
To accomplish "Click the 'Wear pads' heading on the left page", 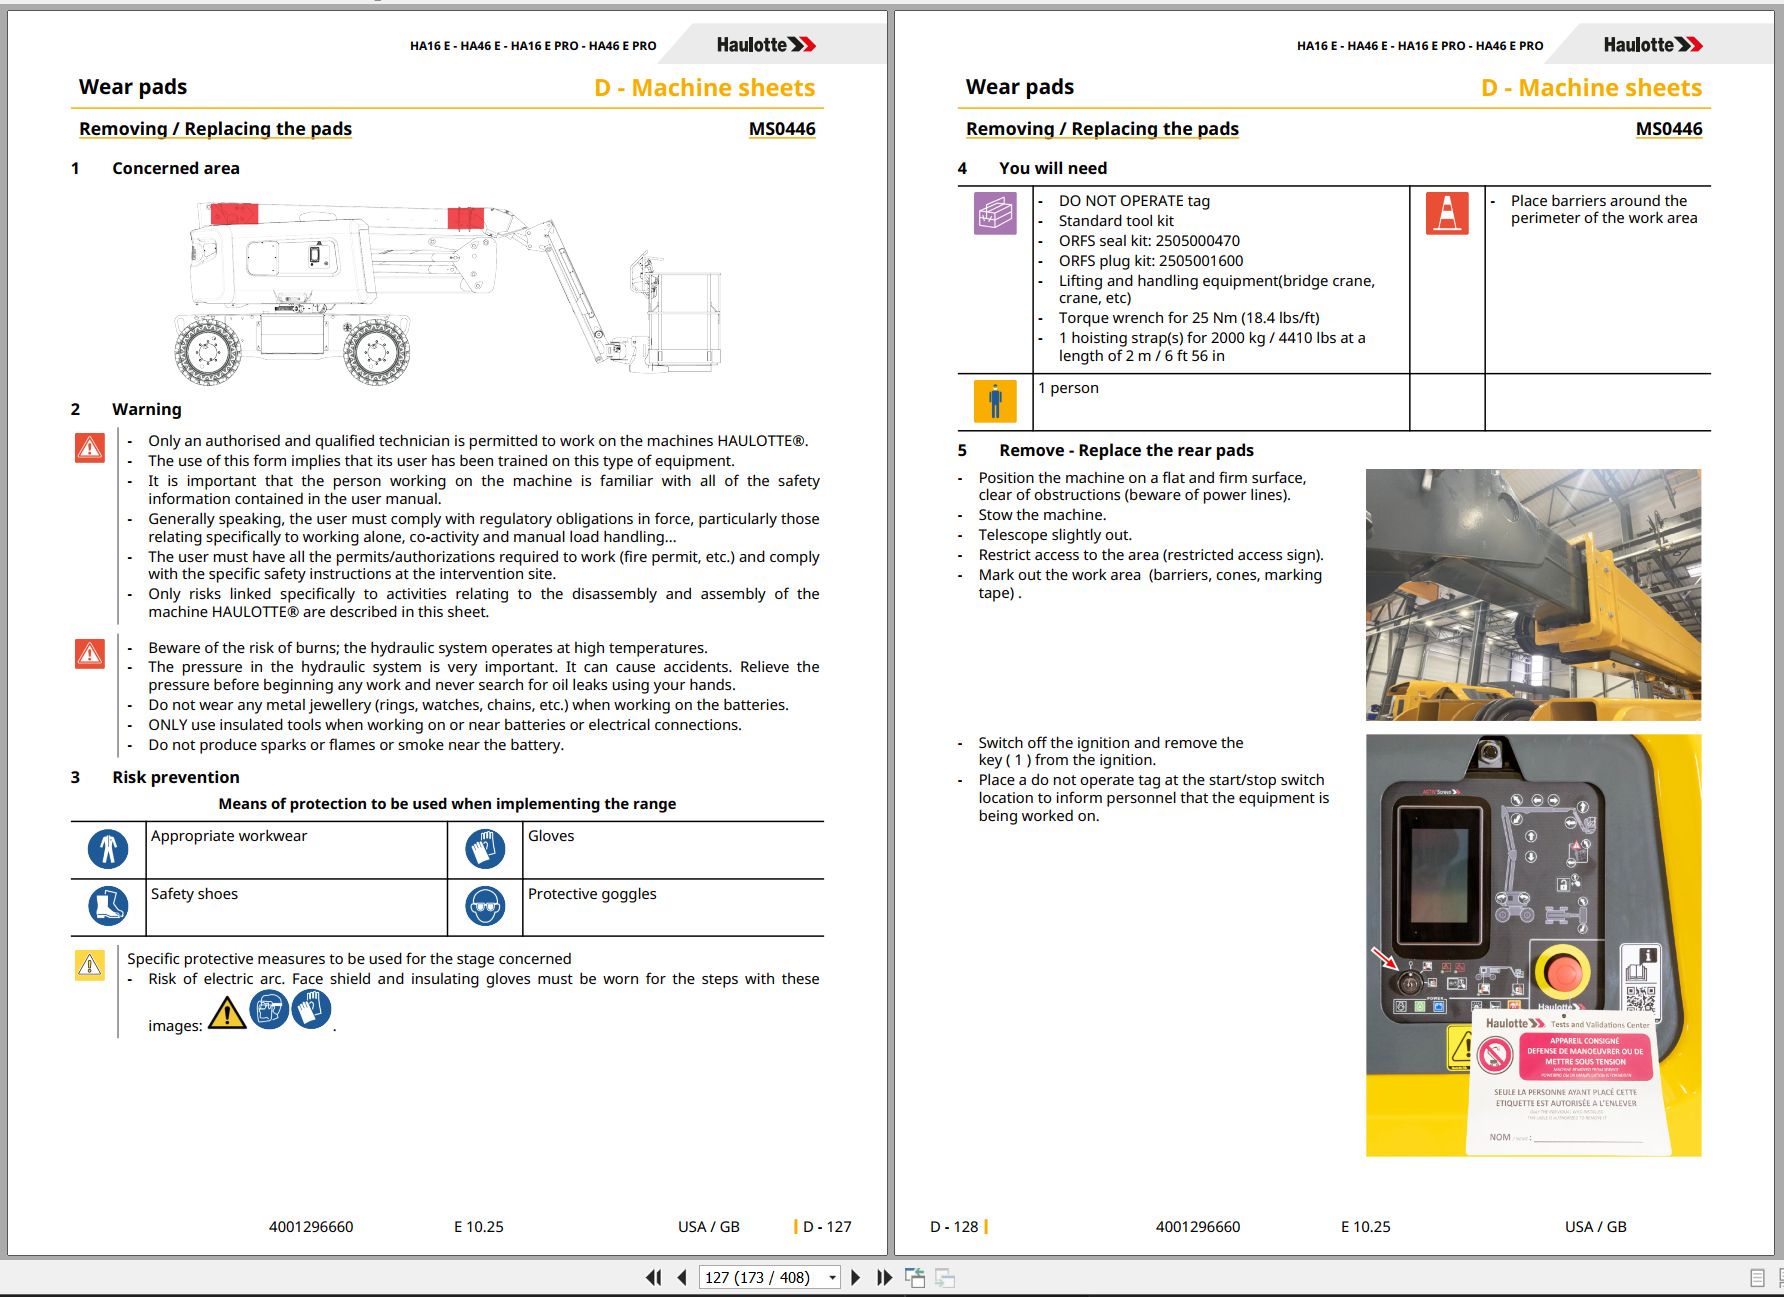I will pos(133,87).
